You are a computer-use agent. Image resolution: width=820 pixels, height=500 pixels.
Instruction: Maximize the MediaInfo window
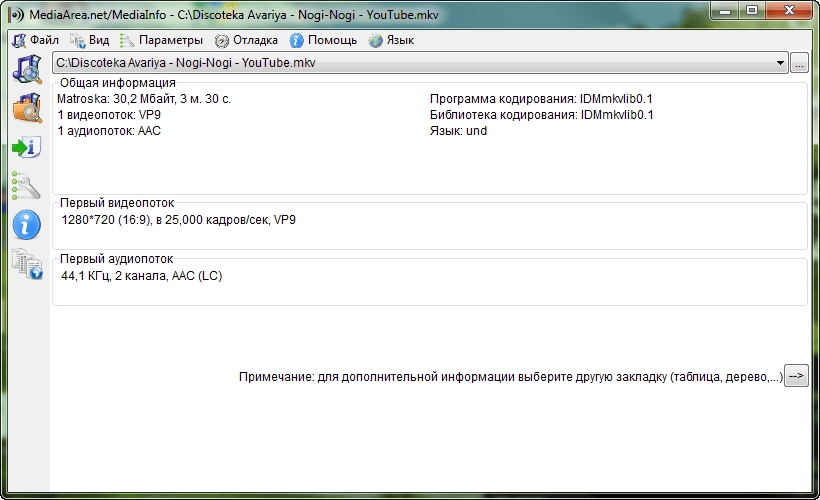752,10
